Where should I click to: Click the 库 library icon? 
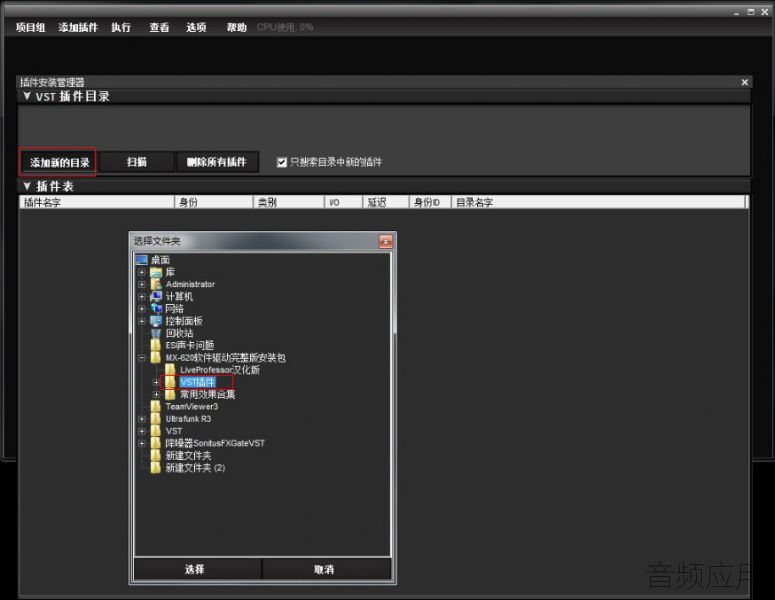pyautogui.click(x=156, y=272)
